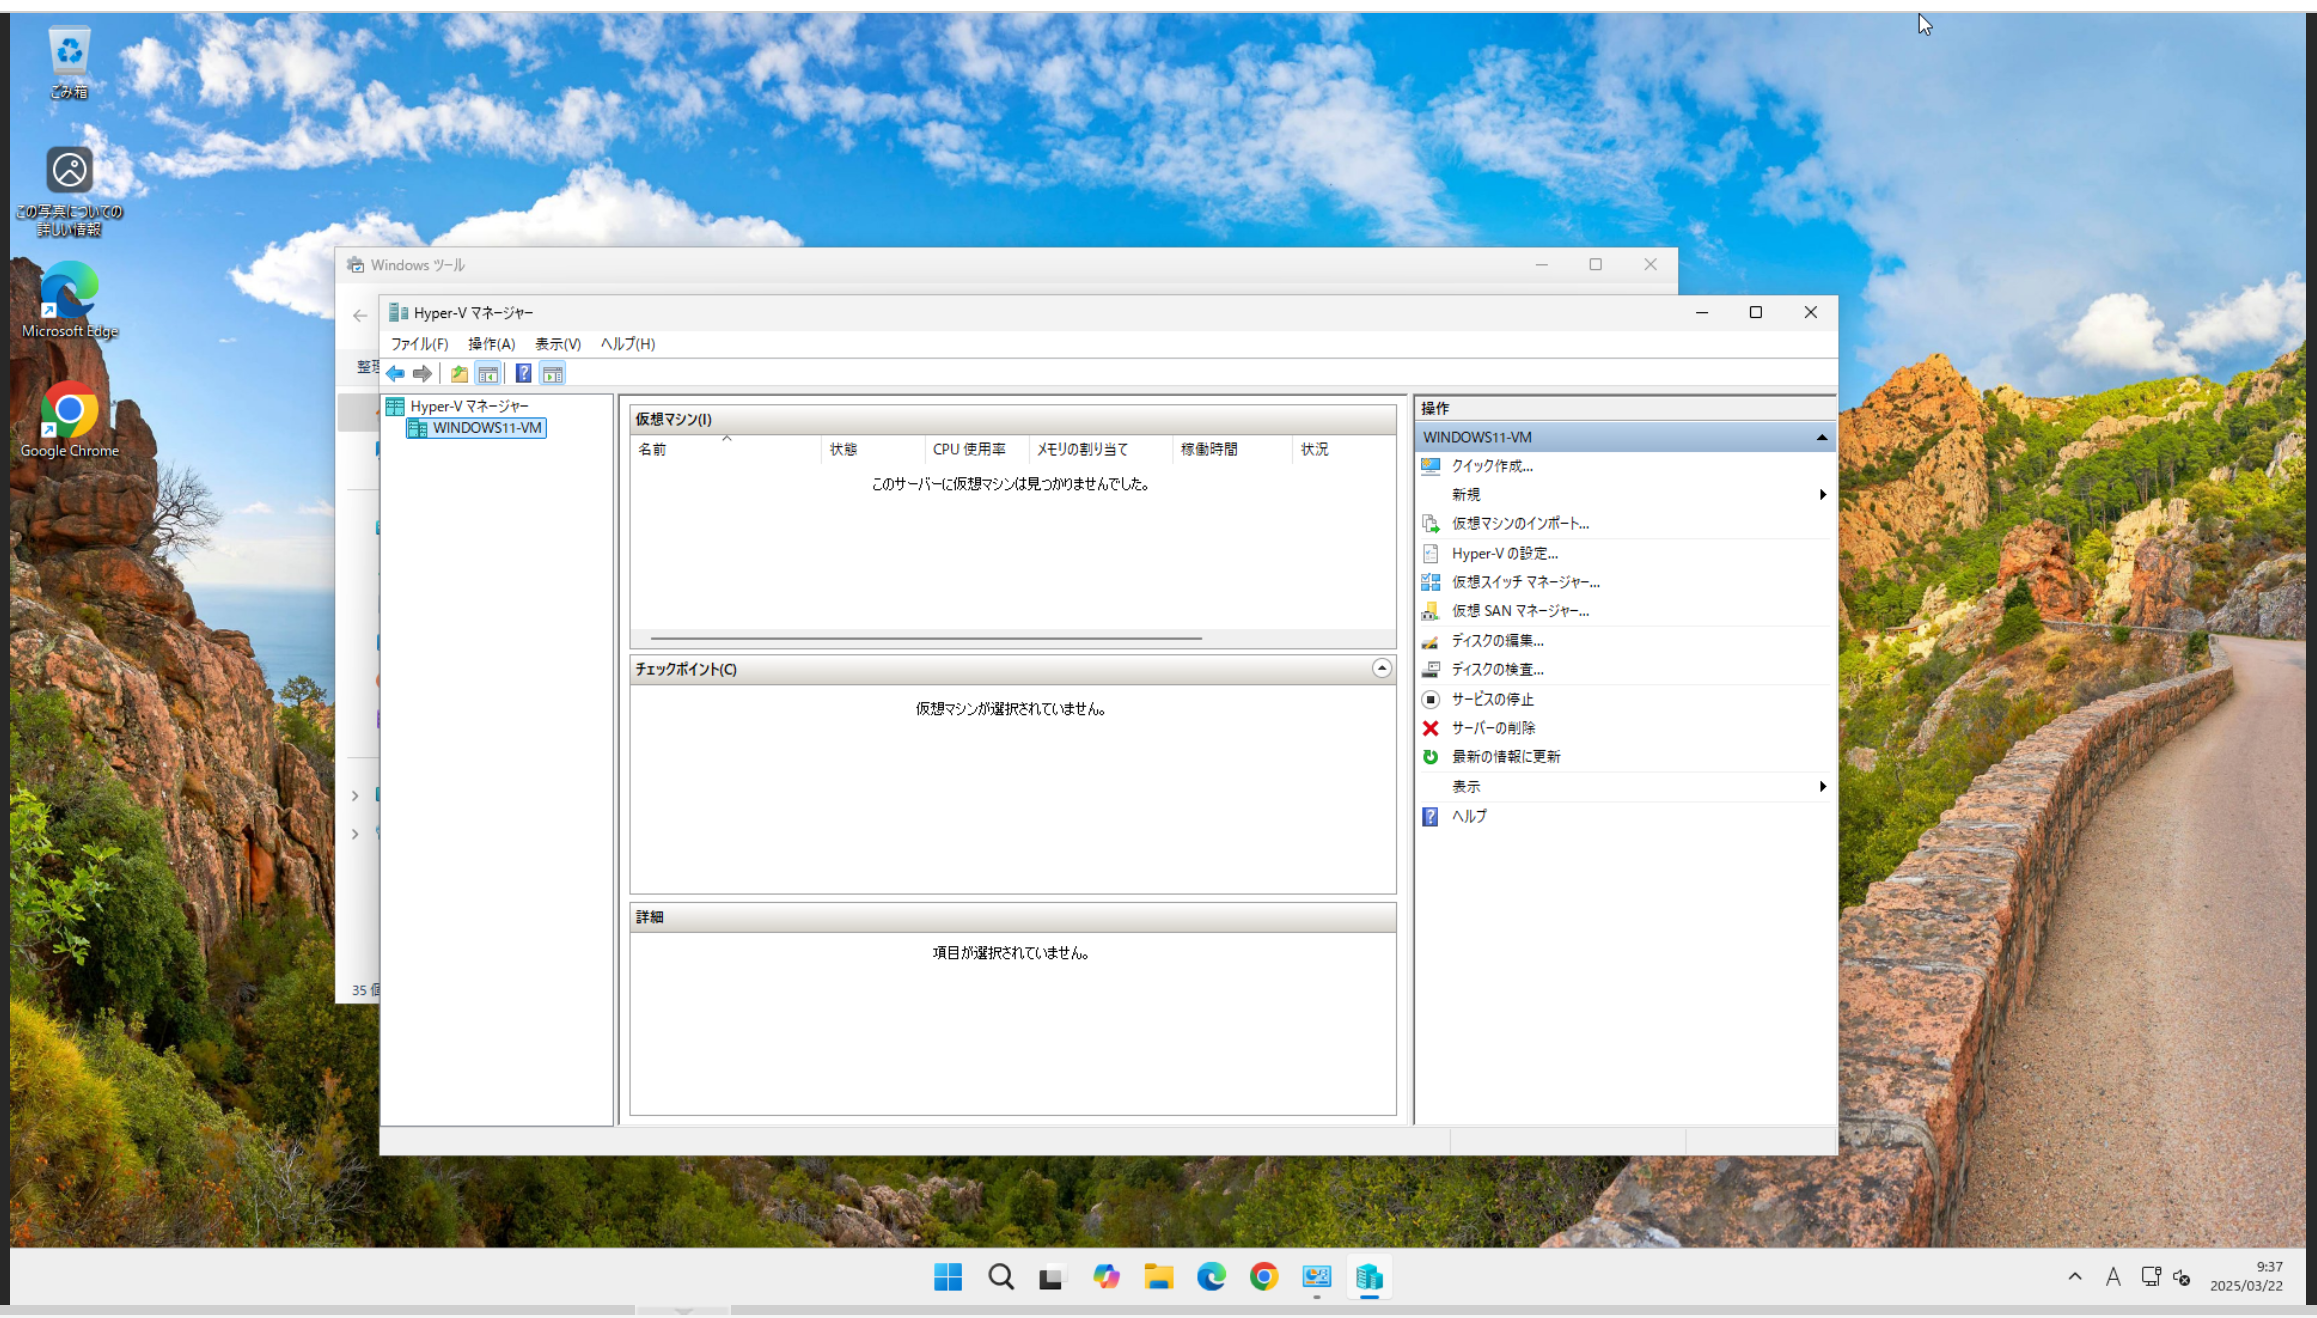The width and height of the screenshot is (2317, 1318).
Task: Click Hyper-V の設定 action link
Action: click(1504, 553)
